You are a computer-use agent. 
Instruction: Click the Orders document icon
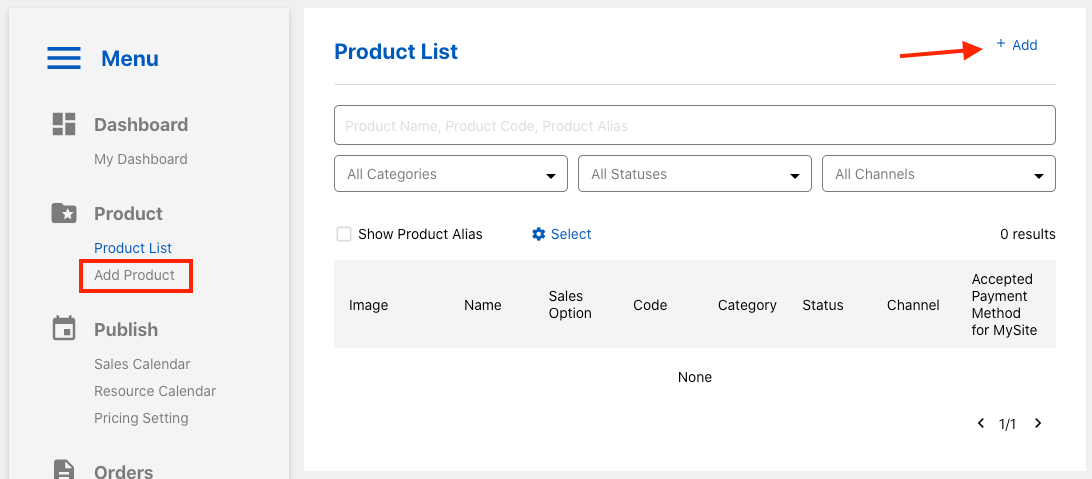click(x=64, y=471)
